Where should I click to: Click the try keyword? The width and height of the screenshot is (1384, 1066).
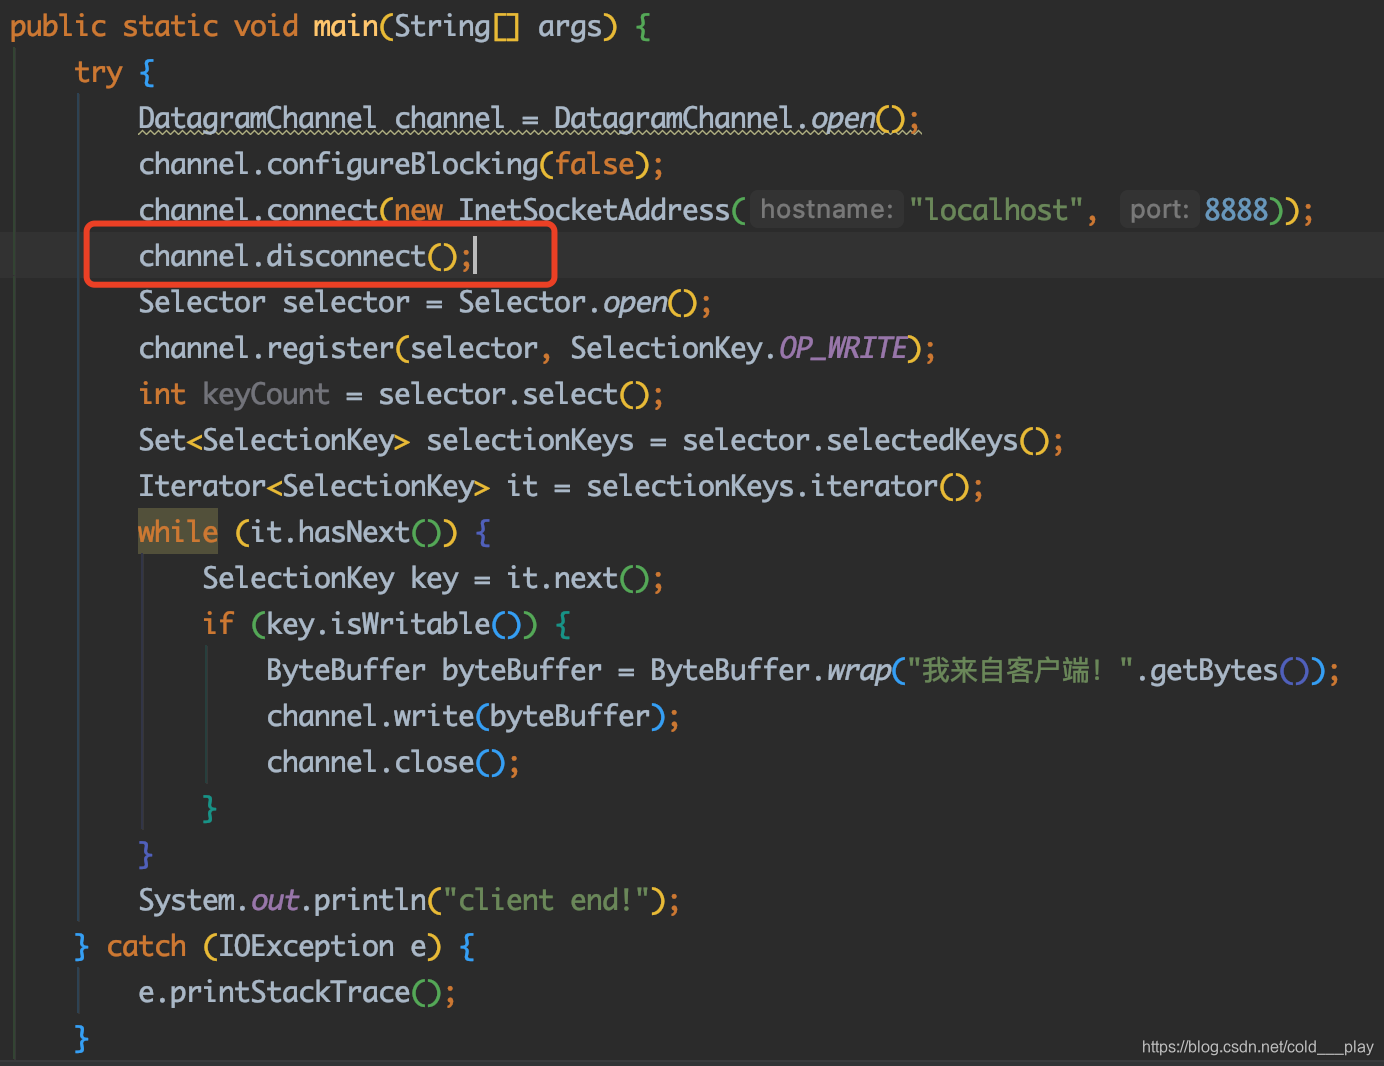point(98,73)
